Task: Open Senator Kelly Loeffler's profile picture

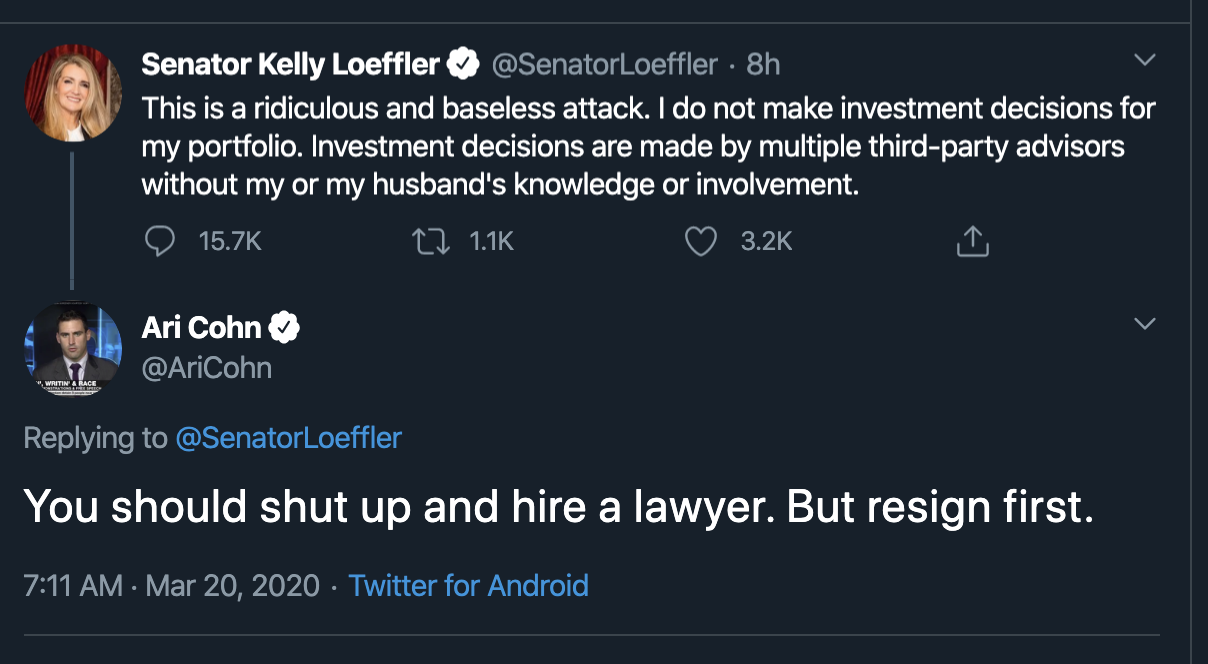Action: [73, 92]
